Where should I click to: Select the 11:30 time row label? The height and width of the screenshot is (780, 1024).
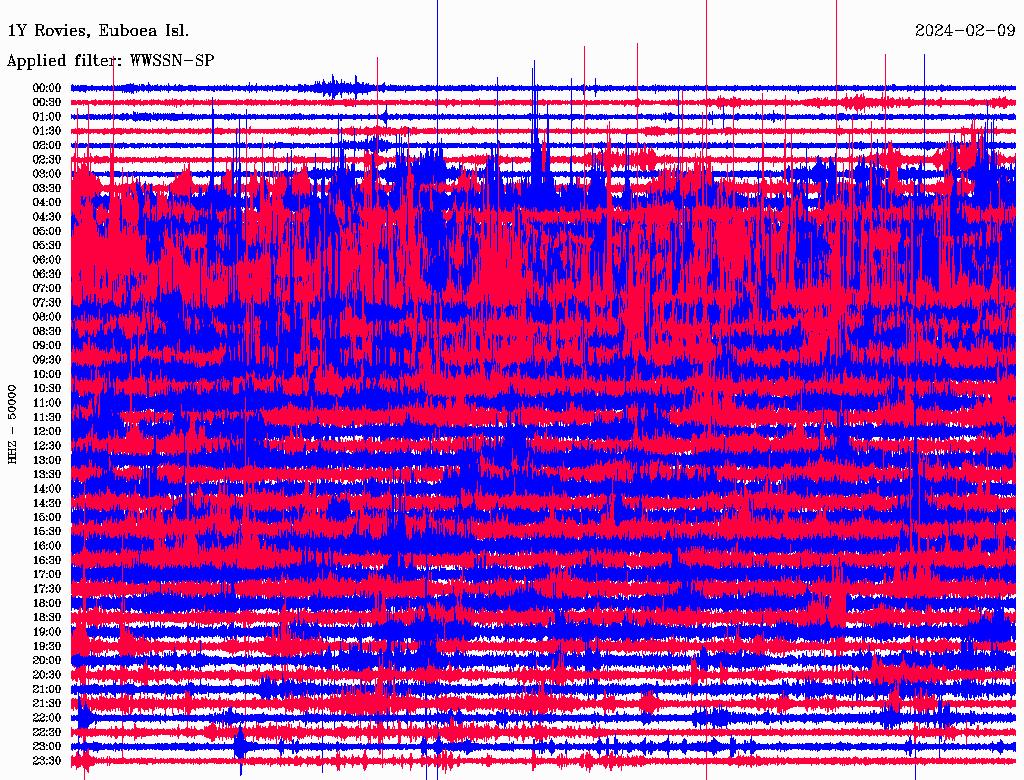47,417
